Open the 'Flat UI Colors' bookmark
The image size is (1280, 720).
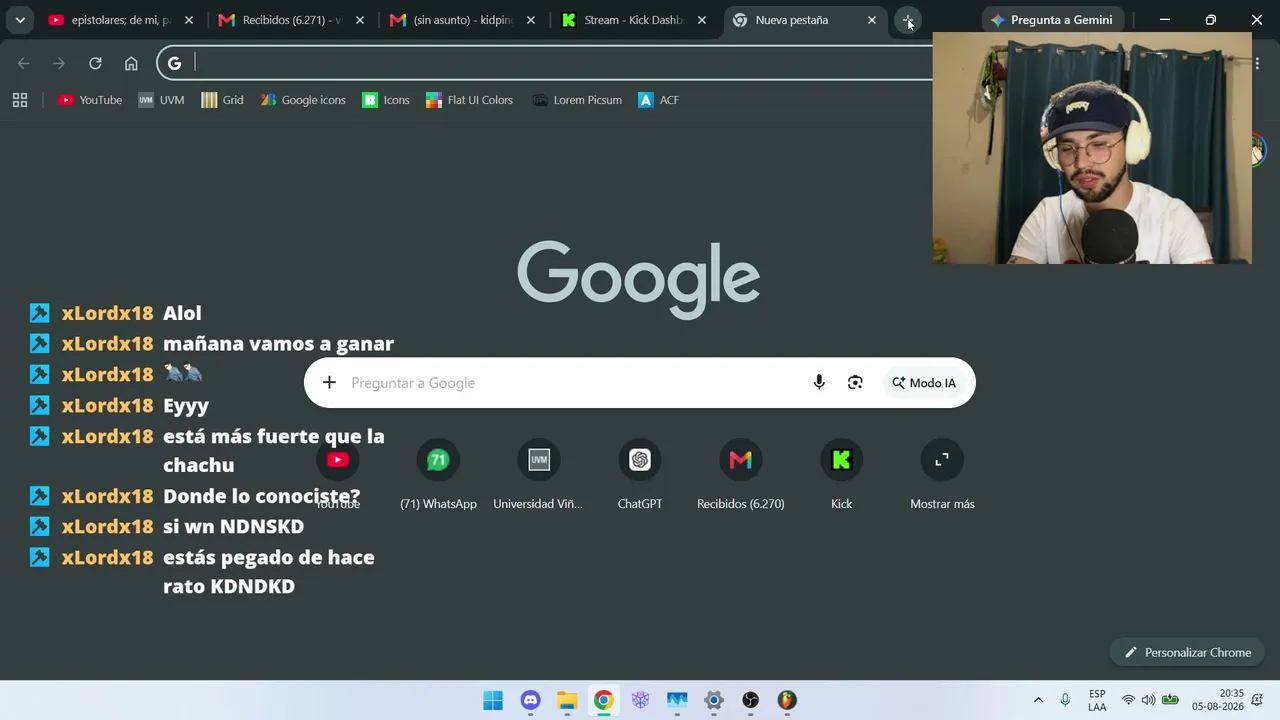[x=469, y=100]
